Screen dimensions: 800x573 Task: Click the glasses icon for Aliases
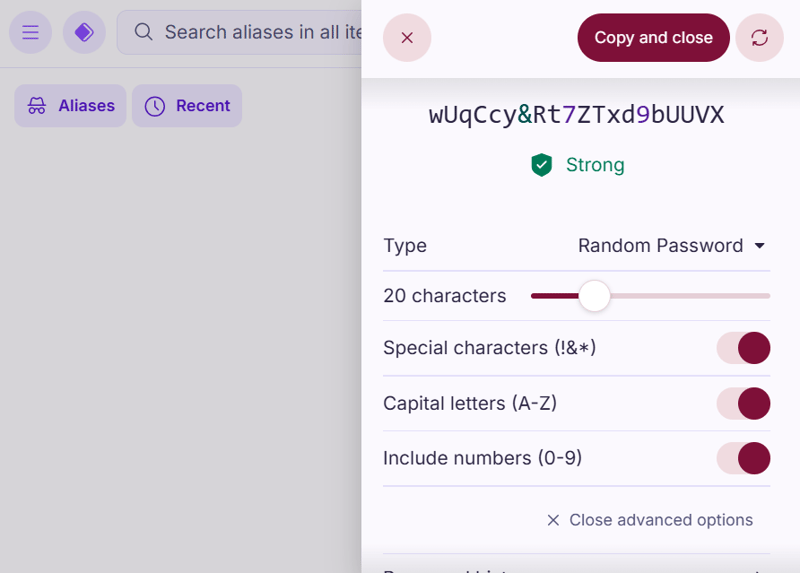(x=37, y=106)
